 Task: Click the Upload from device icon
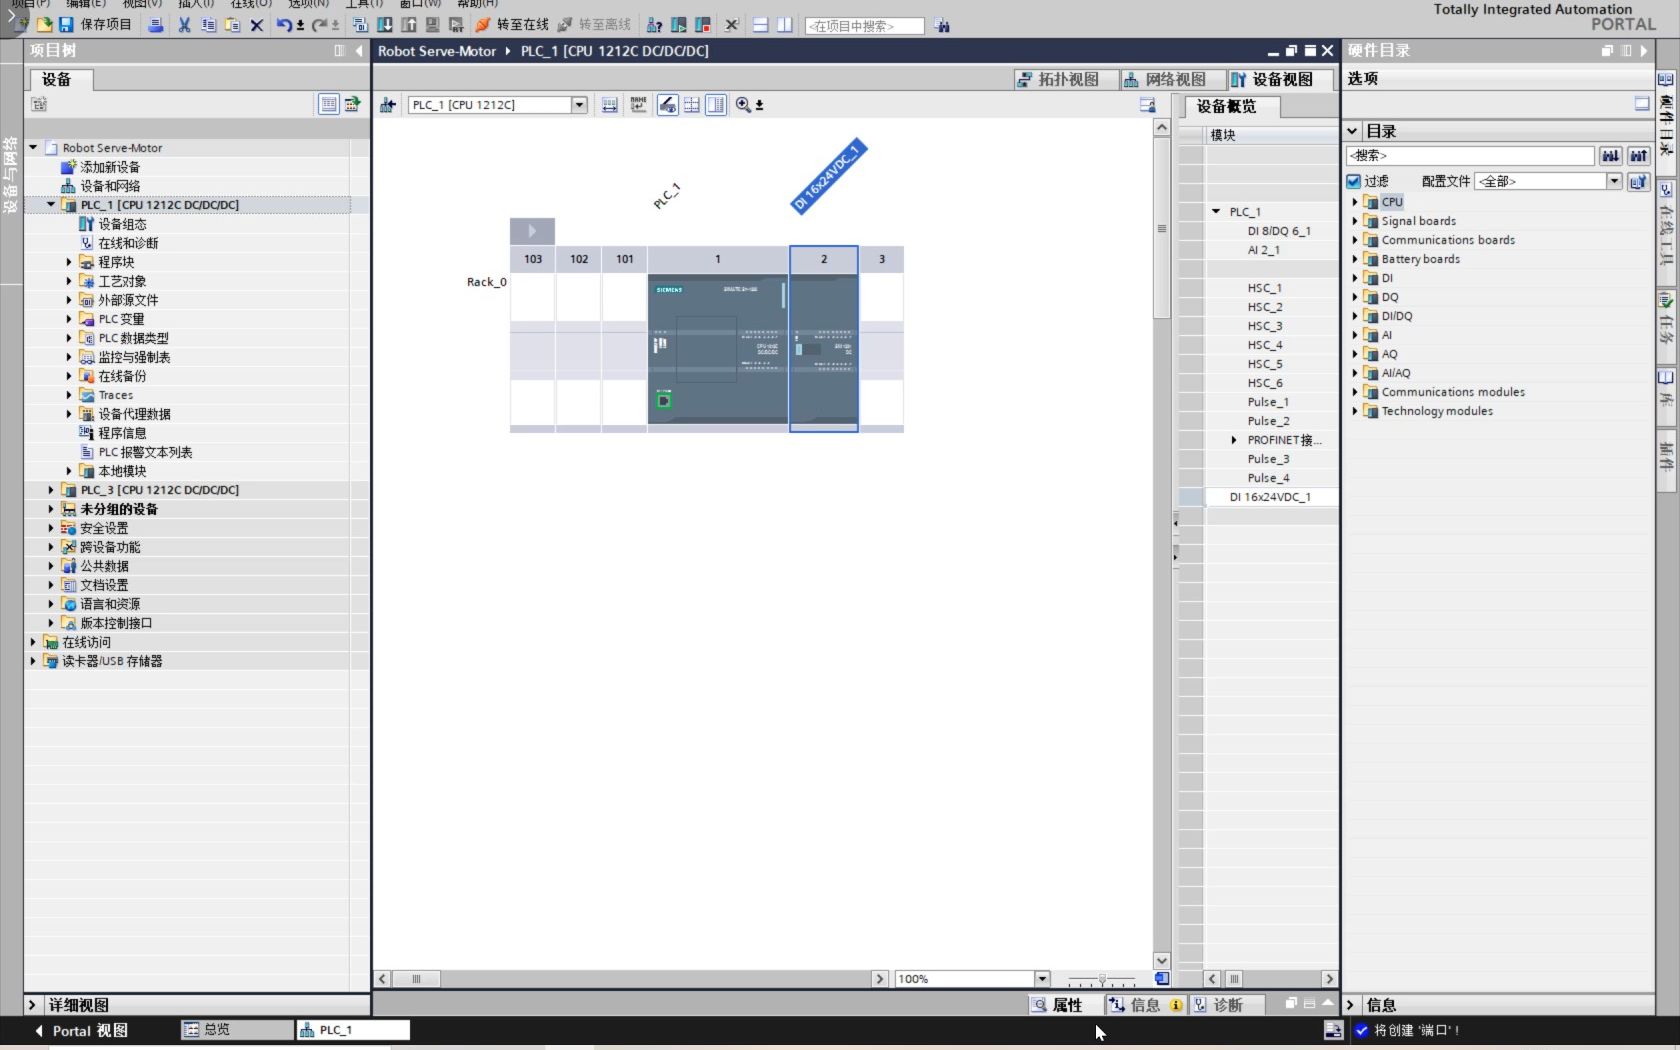408,25
